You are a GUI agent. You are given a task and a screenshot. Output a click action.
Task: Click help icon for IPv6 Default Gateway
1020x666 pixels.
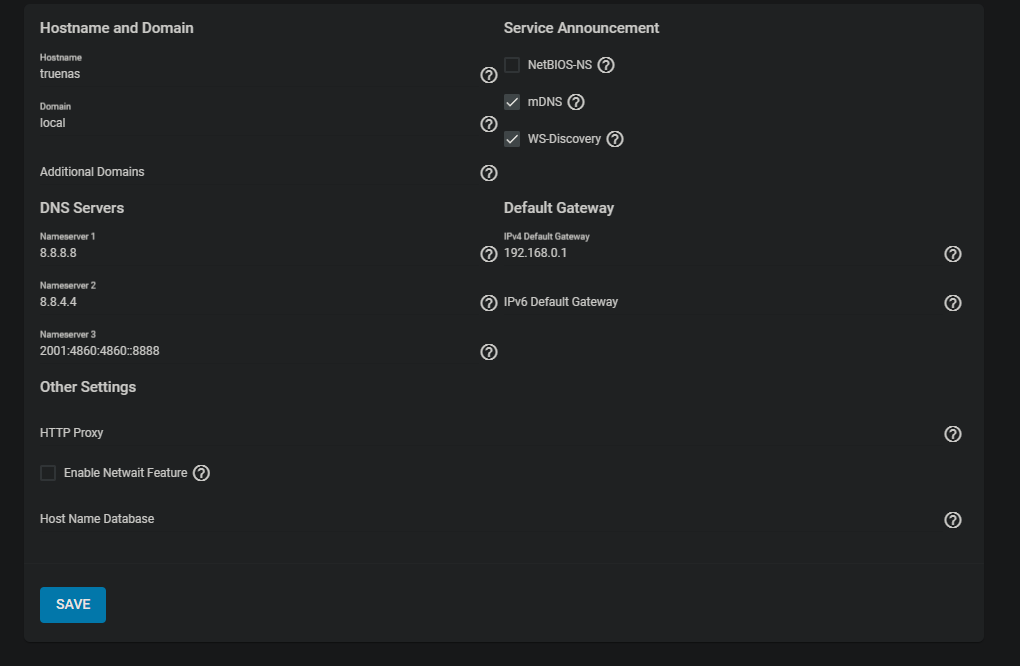[x=953, y=303]
